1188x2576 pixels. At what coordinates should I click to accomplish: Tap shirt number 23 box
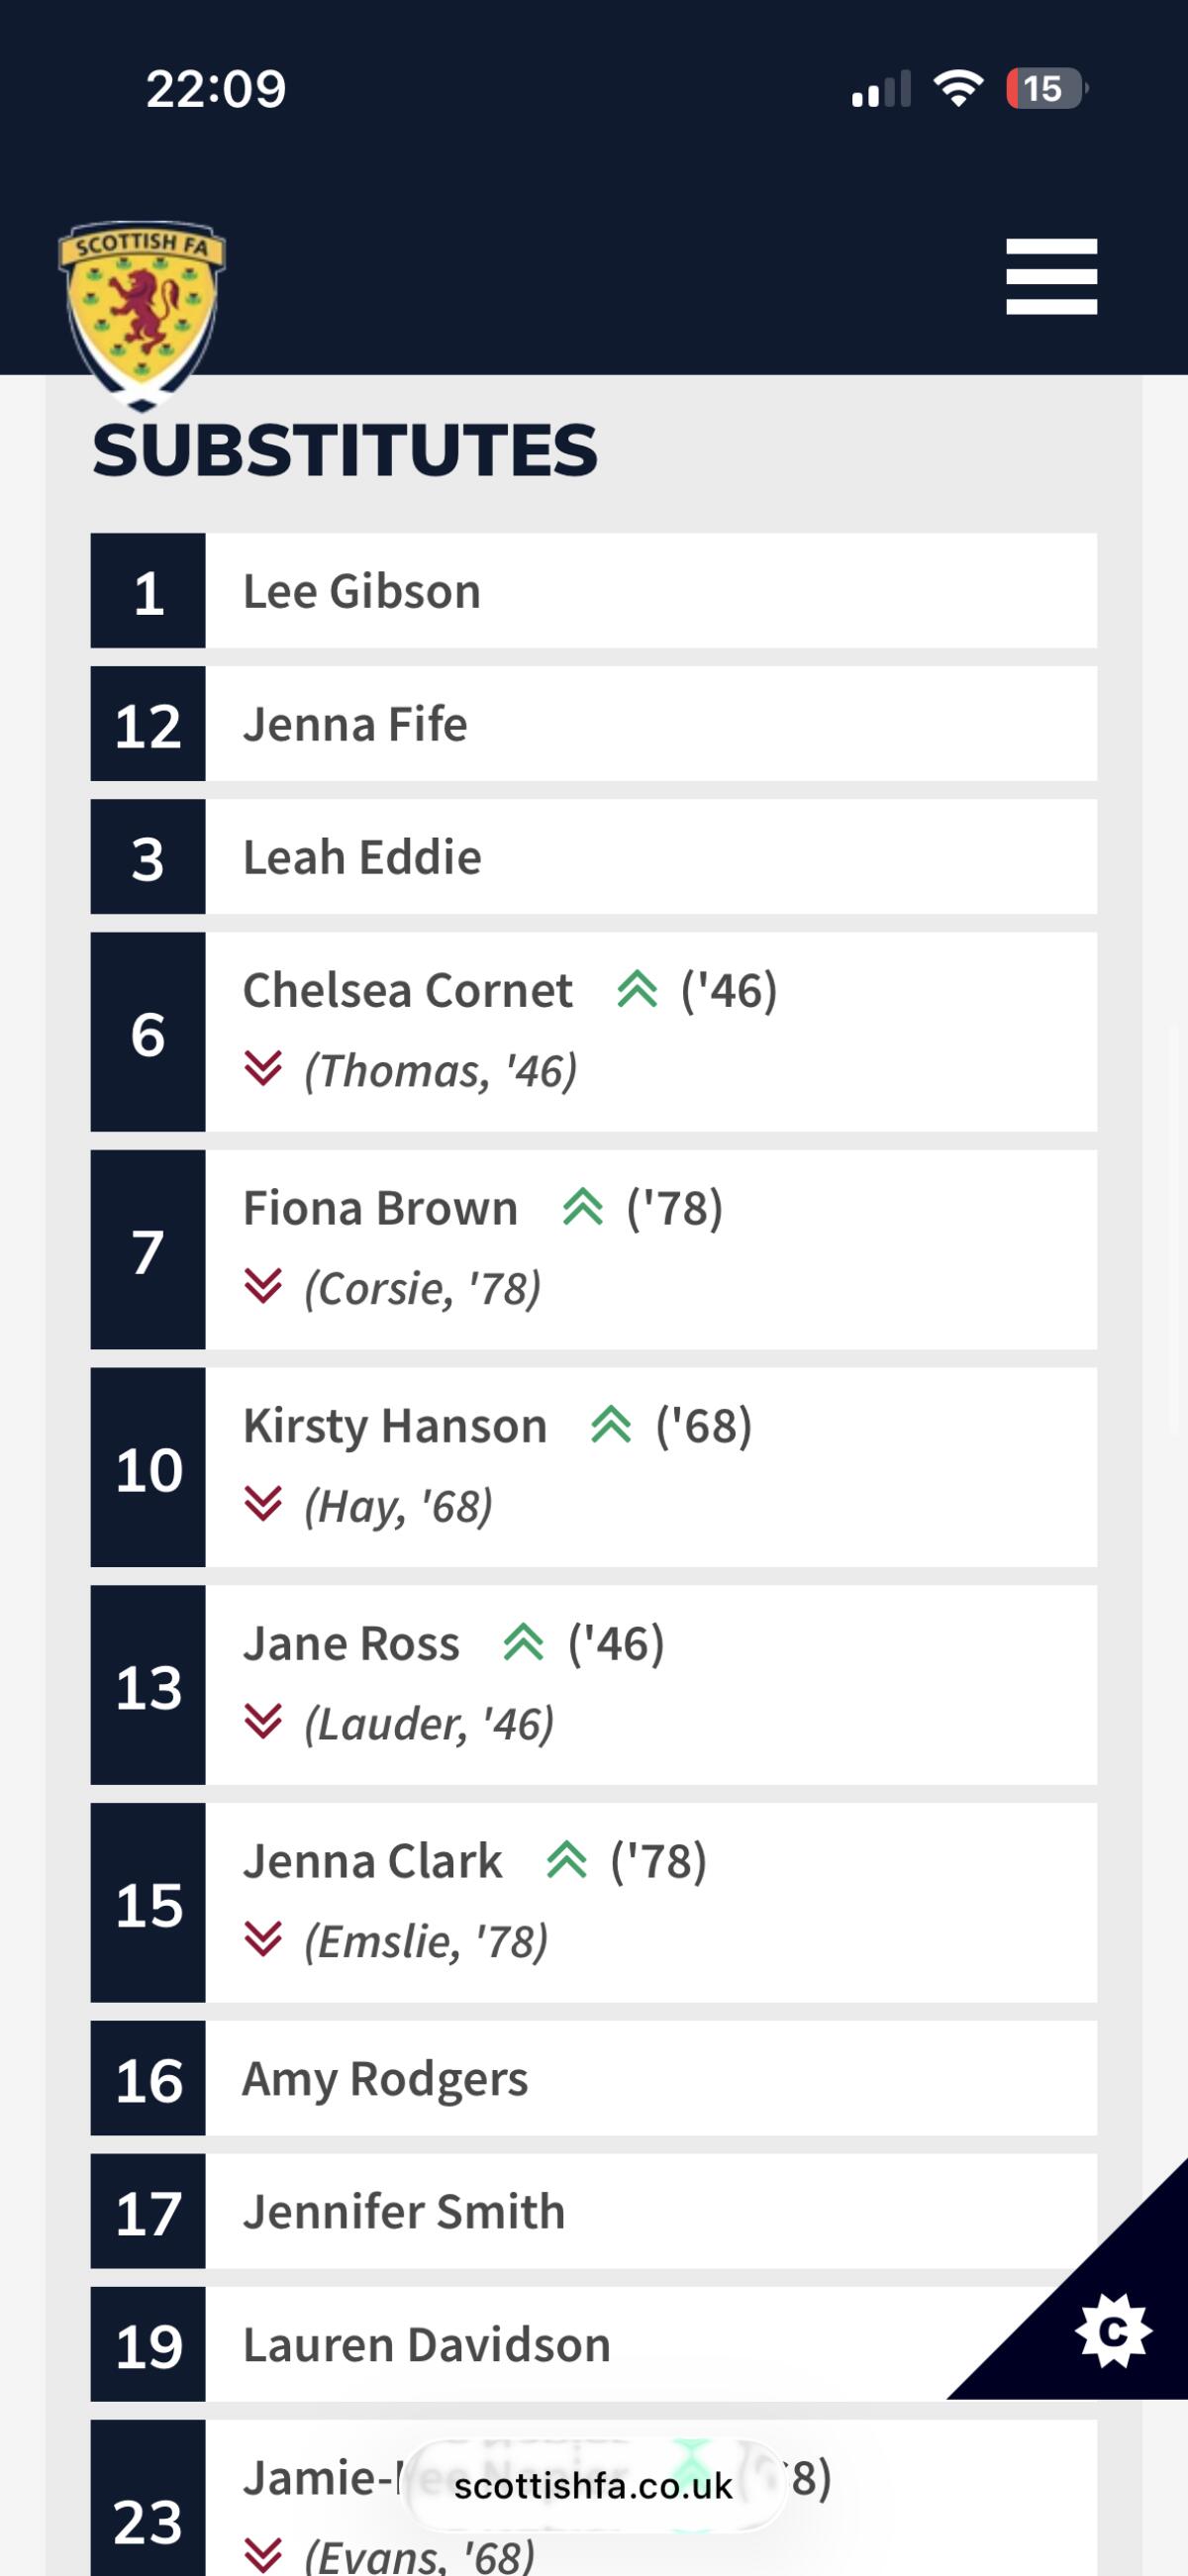(148, 2498)
